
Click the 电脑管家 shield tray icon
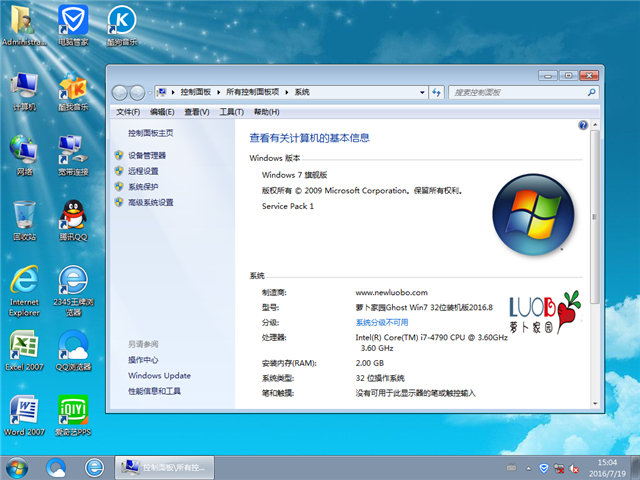544,468
